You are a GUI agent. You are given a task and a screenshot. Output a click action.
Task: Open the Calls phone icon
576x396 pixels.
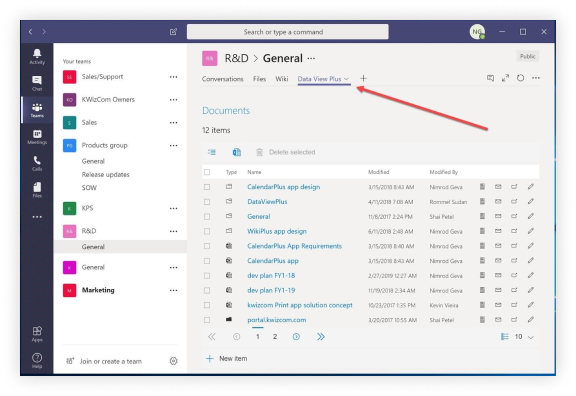[x=37, y=163]
